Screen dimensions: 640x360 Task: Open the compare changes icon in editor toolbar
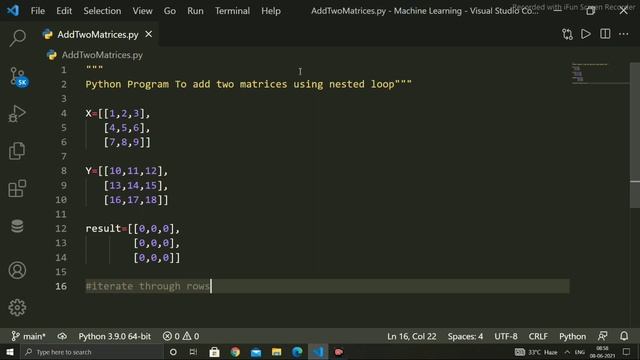pyautogui.click(x=567, y=34)
